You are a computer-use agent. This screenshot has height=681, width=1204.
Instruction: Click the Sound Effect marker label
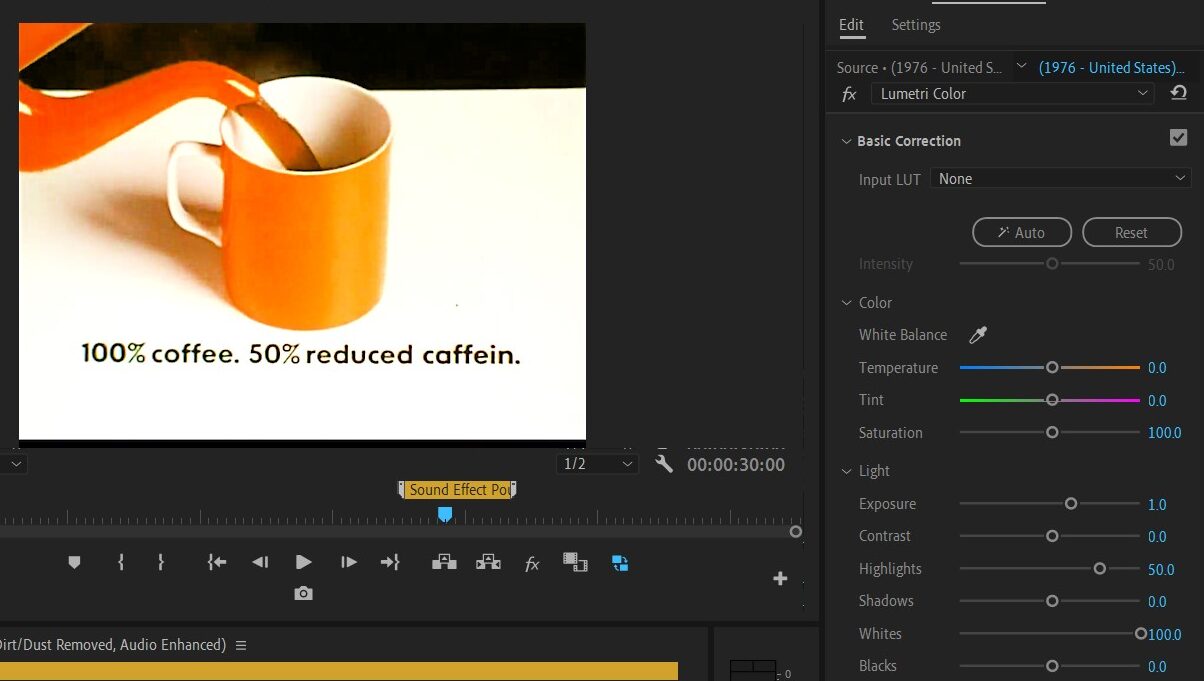tap(458, 489)
